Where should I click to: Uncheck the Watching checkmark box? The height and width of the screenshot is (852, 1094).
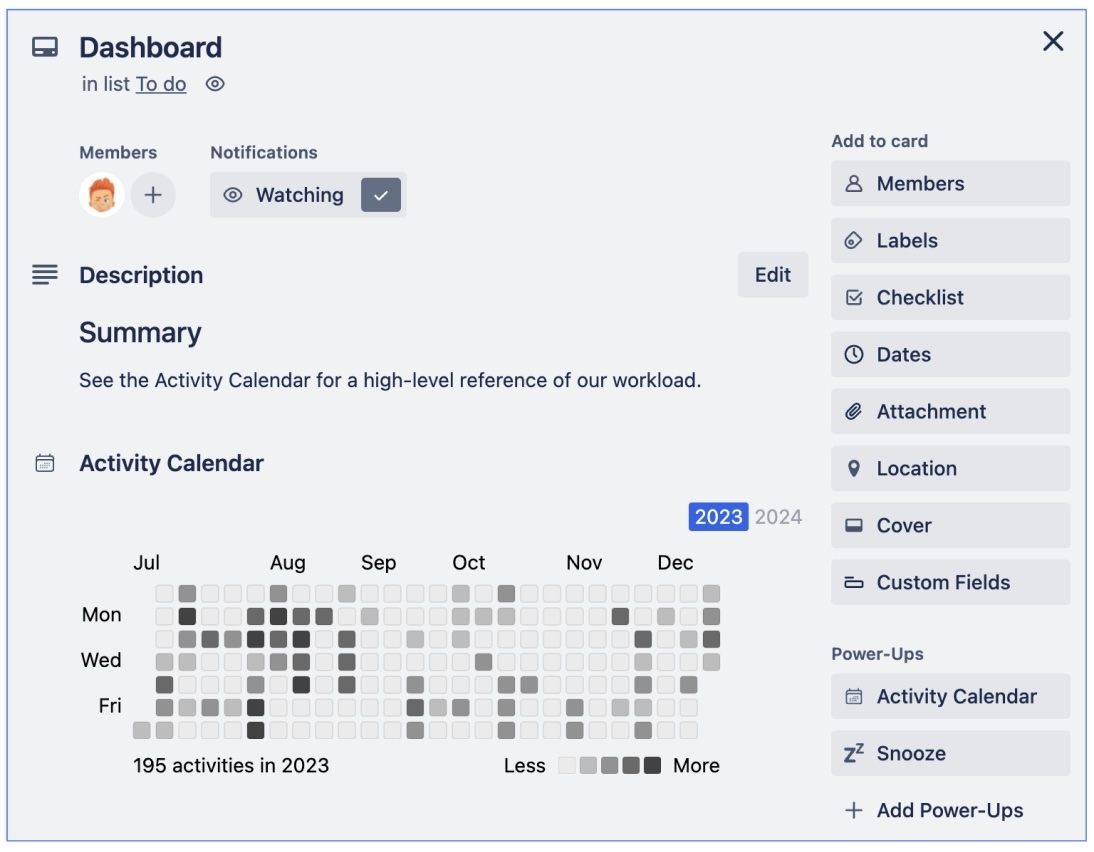(x=381, y=195)
